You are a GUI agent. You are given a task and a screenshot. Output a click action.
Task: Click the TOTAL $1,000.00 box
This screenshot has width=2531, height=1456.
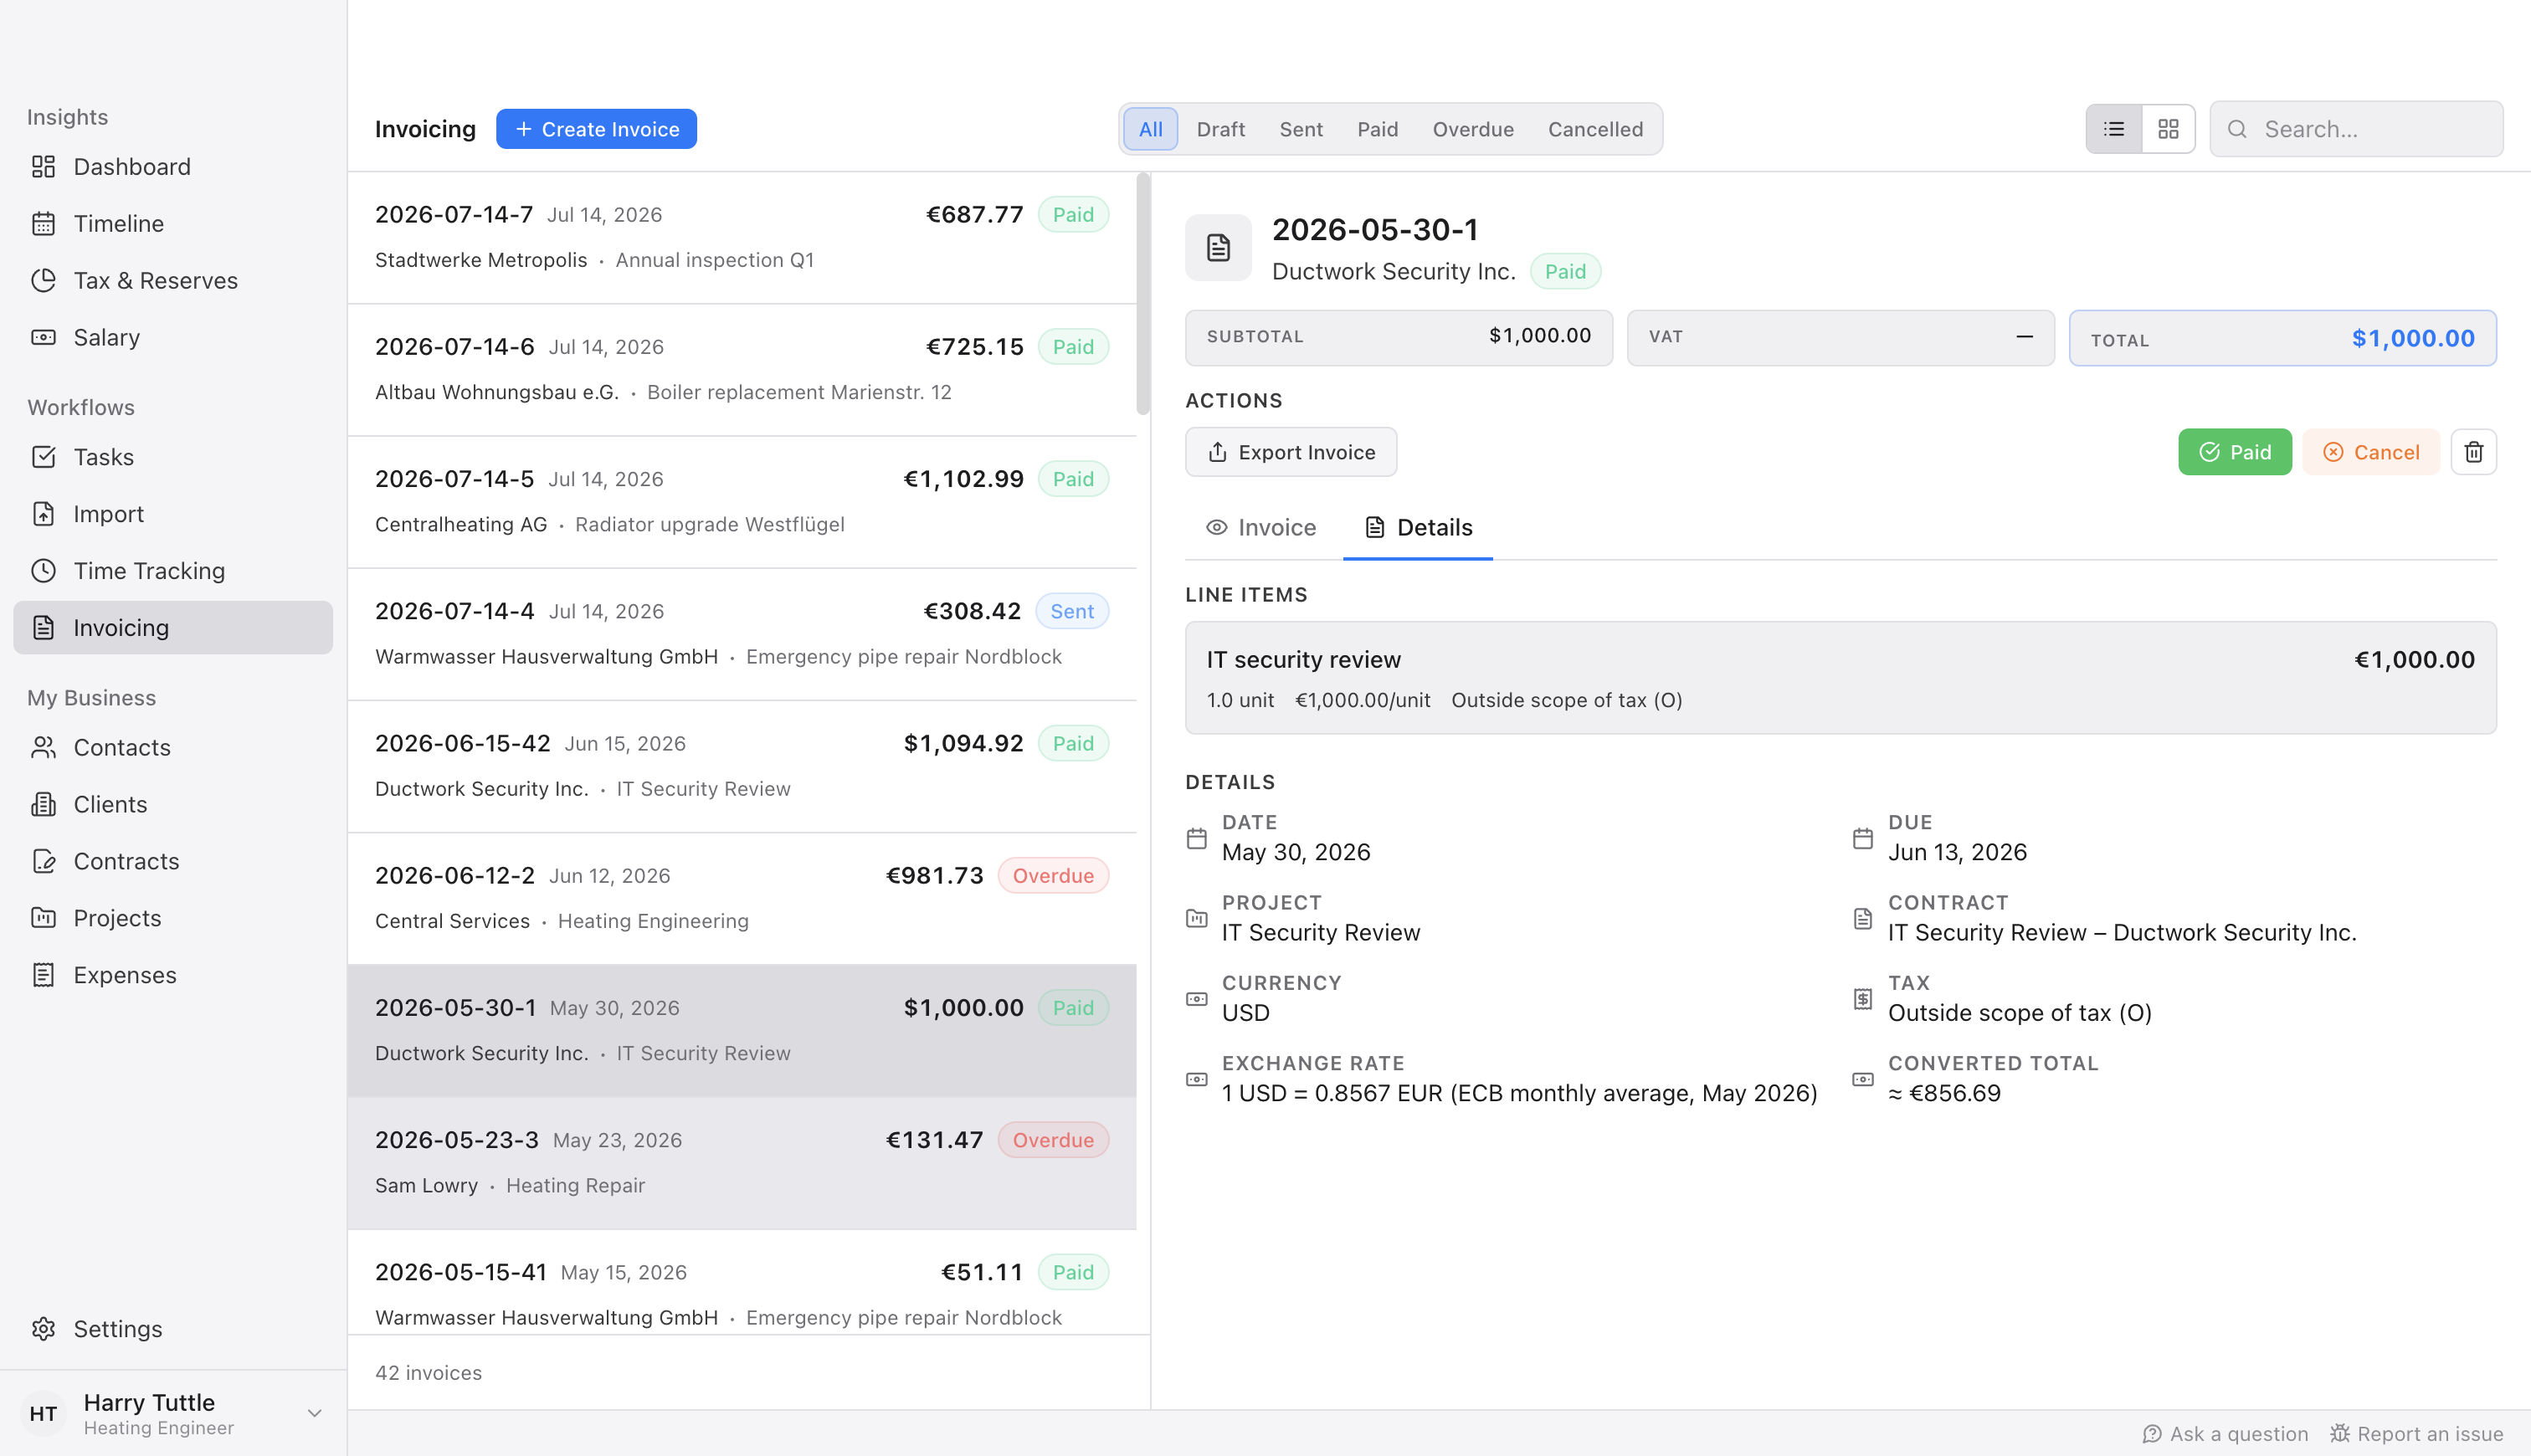[x=2282, y=338]
